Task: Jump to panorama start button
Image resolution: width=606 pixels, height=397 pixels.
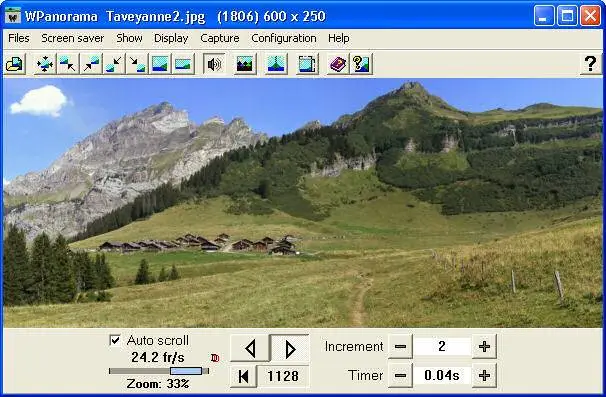Action: pyautogui.click(x=243, y=376)
